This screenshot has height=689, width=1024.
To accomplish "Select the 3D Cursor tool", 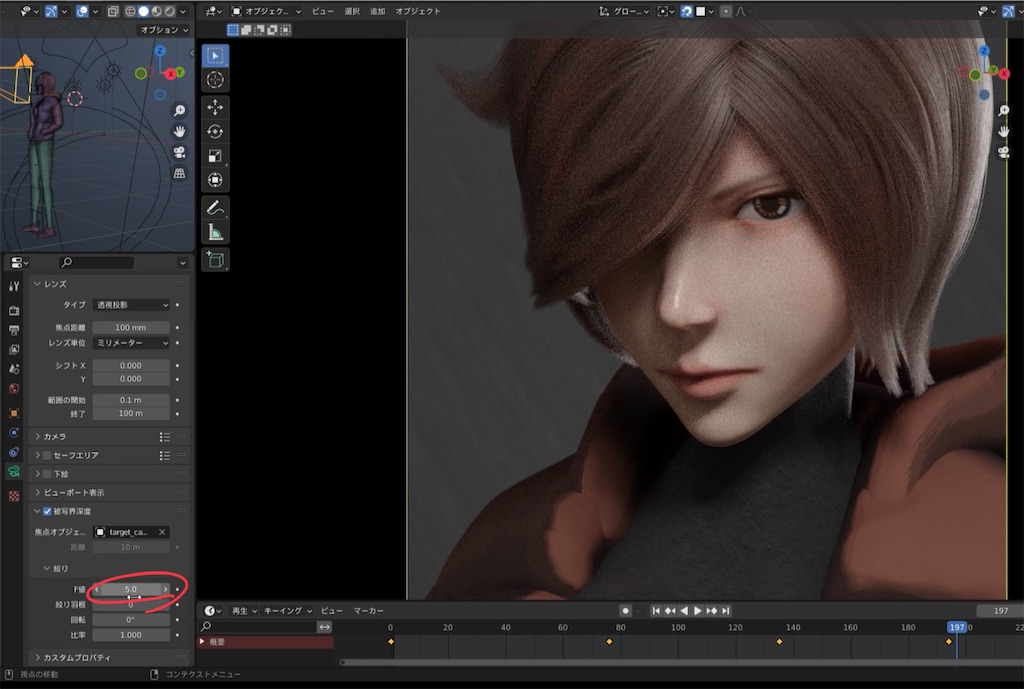I will pyautogui.click(x=215, y=79).
